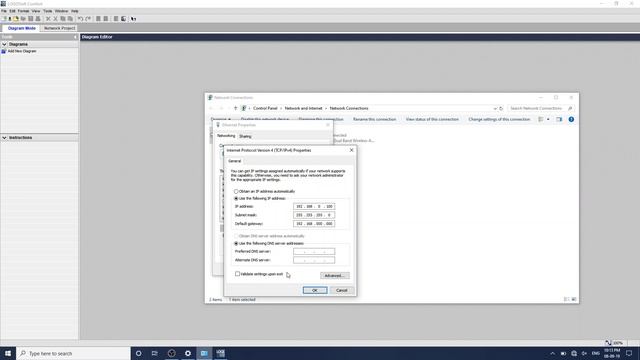This screenshot has height=360, width=640.
Task: Open the notification center icon
Action: [629, 353]
